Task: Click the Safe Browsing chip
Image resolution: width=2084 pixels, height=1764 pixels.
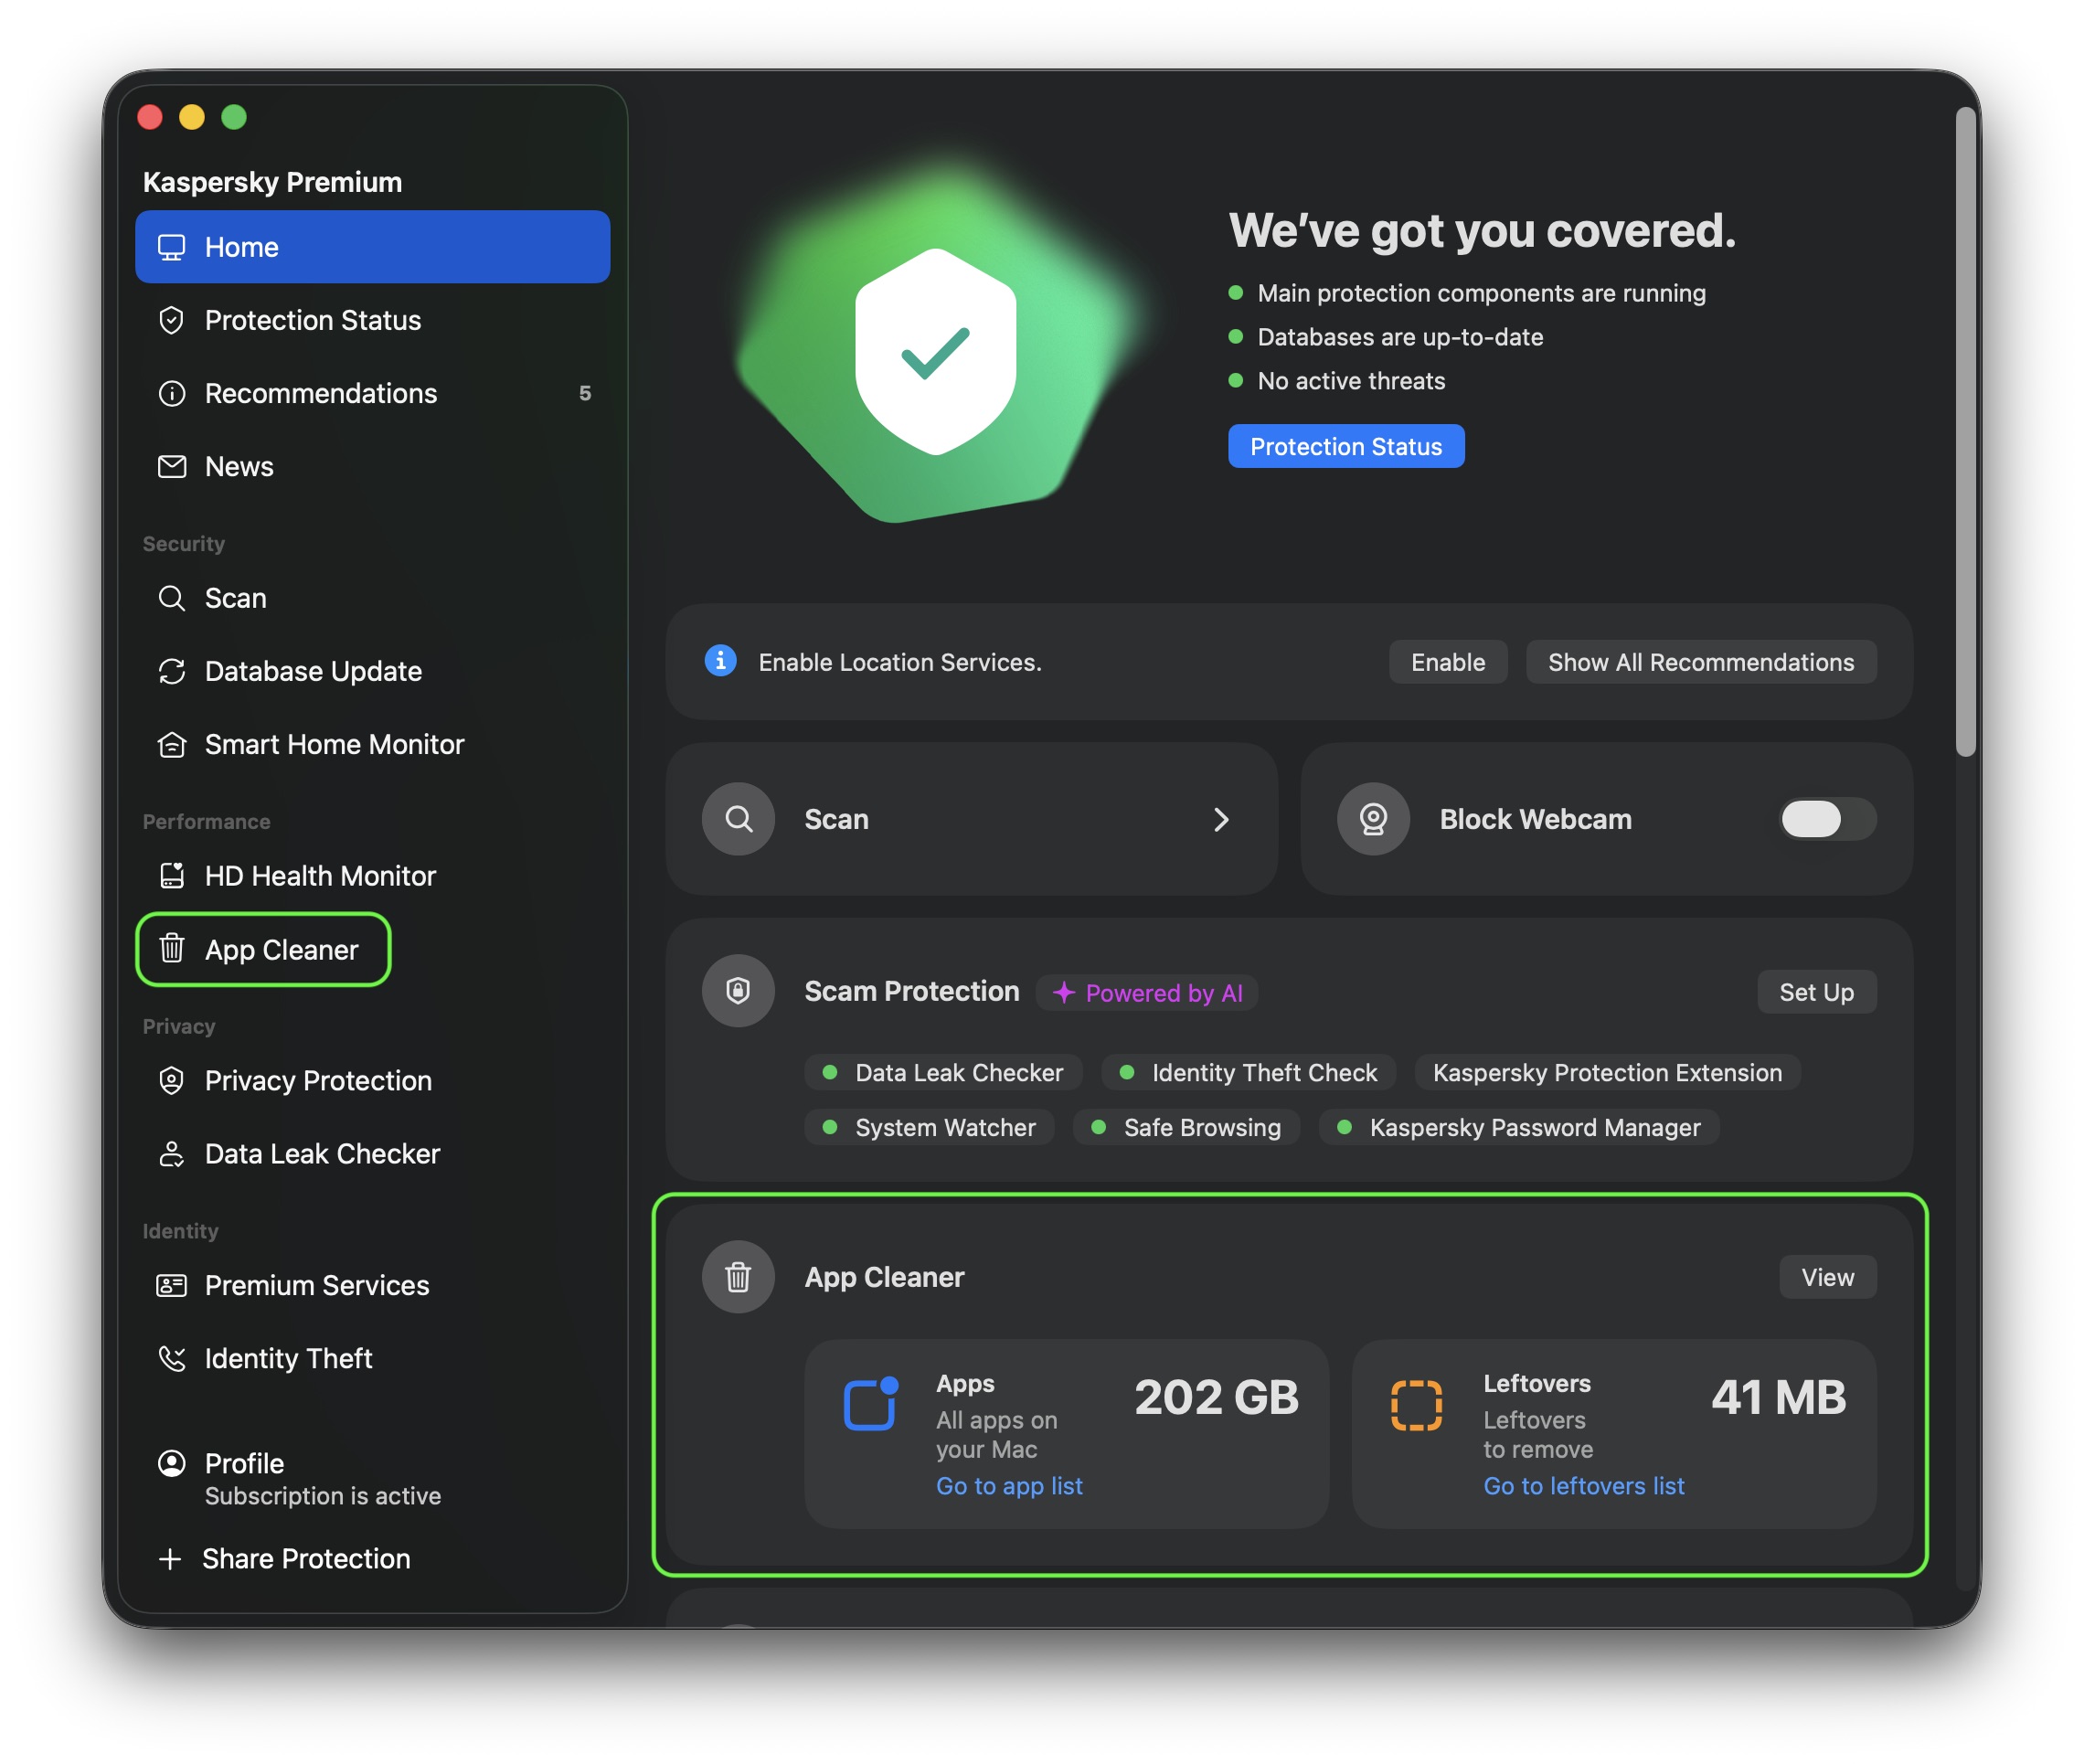Action: pyautogui.click(x=1186, y=1127)
